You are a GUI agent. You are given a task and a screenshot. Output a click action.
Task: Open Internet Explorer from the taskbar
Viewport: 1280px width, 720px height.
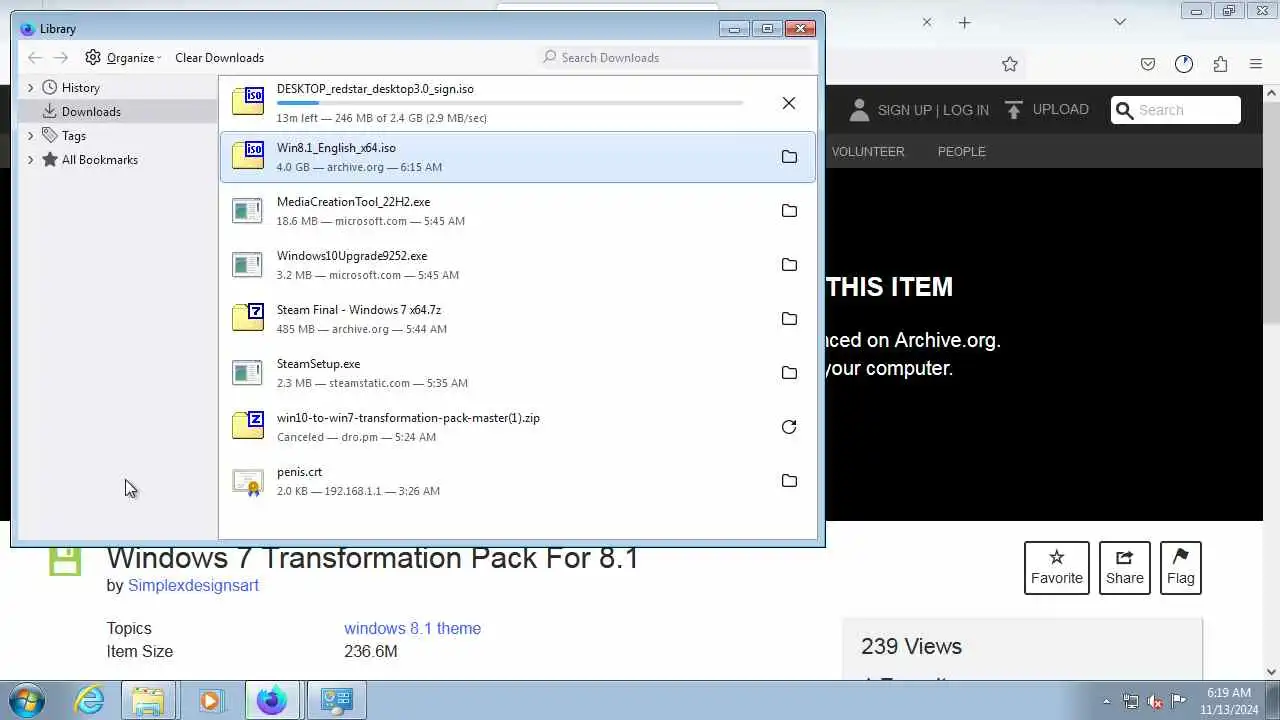pyautogui.click(x=90, y=700)
